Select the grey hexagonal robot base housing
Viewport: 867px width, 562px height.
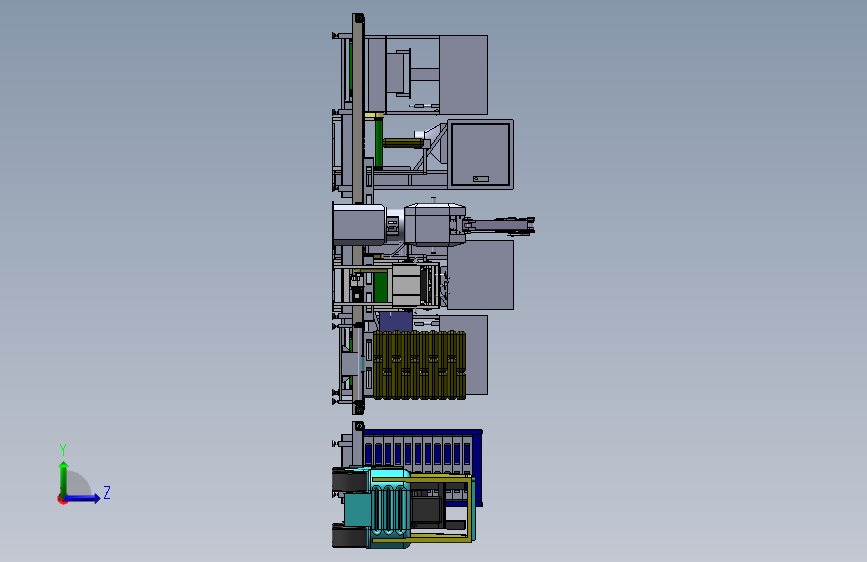435,224
